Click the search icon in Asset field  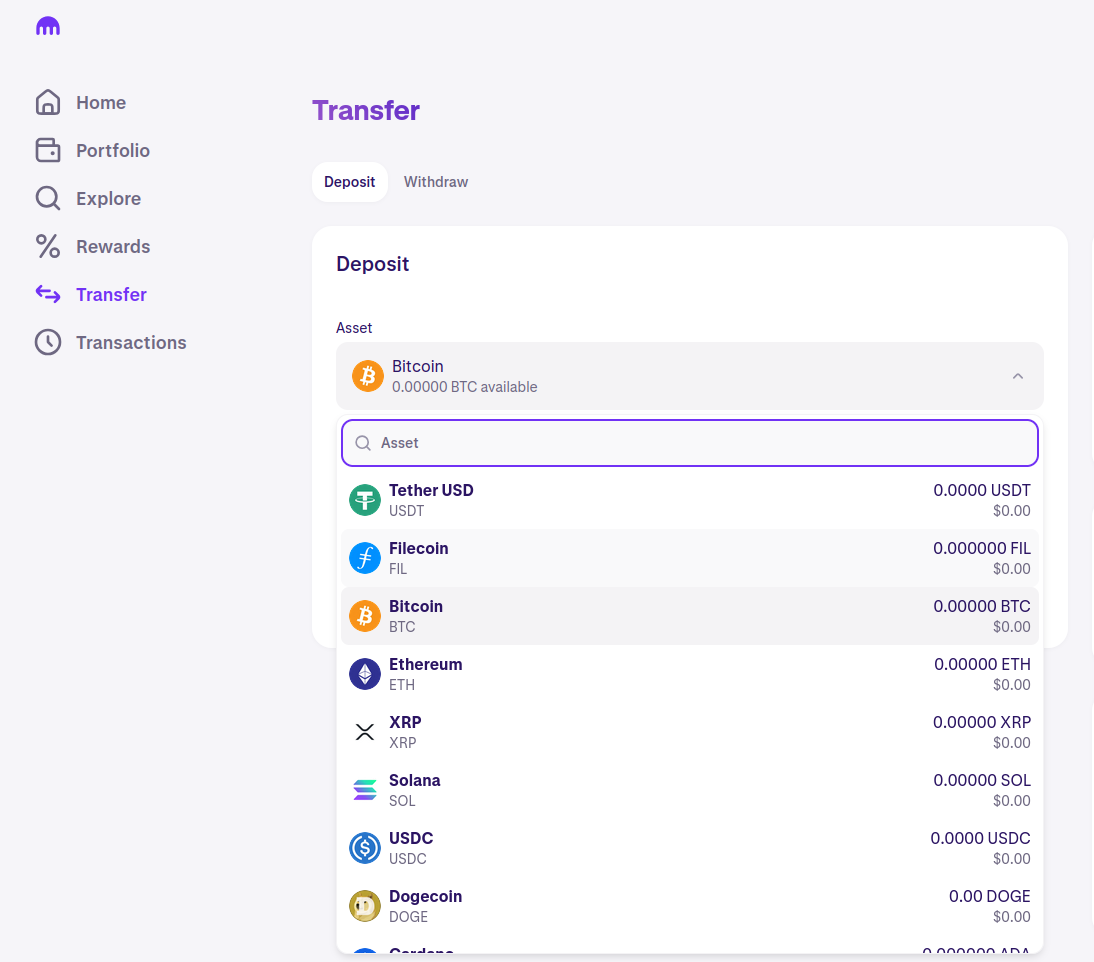(363, 443)
